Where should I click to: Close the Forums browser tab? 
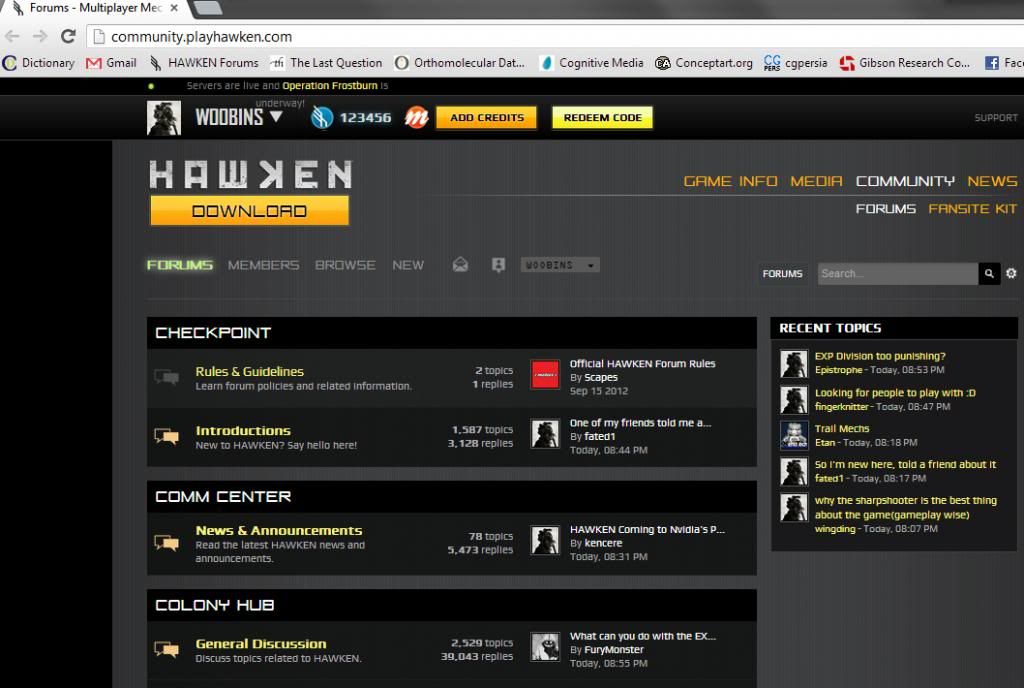(x=174, y=8)
